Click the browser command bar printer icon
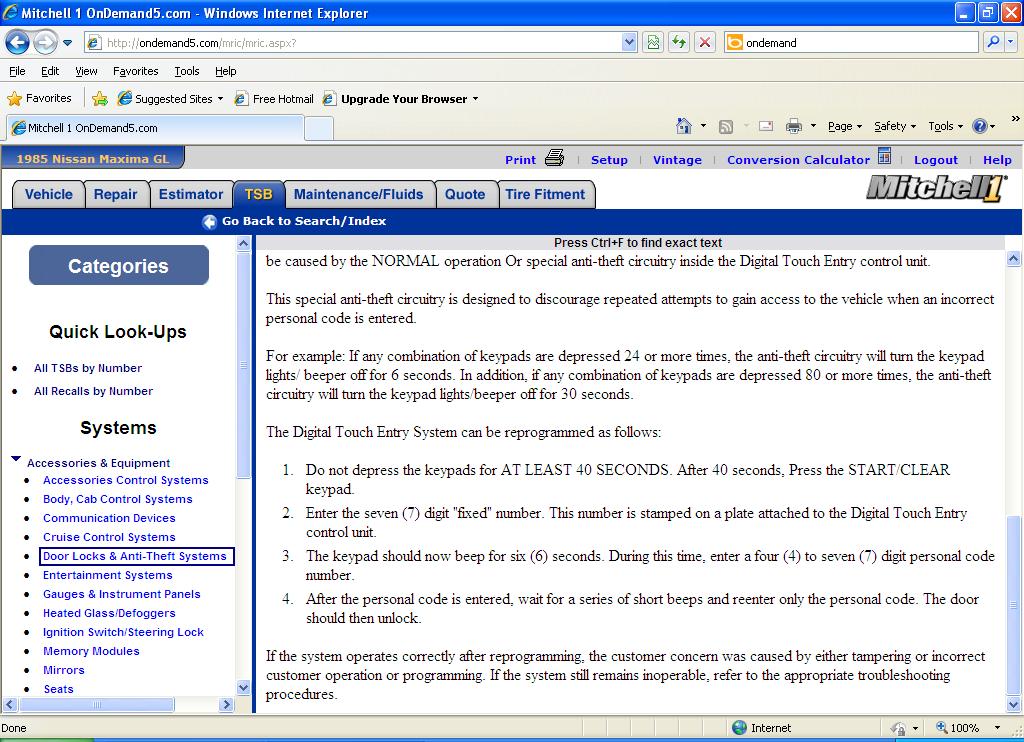The width and height of the screenshot is (1024, 742). click(793, 126)
